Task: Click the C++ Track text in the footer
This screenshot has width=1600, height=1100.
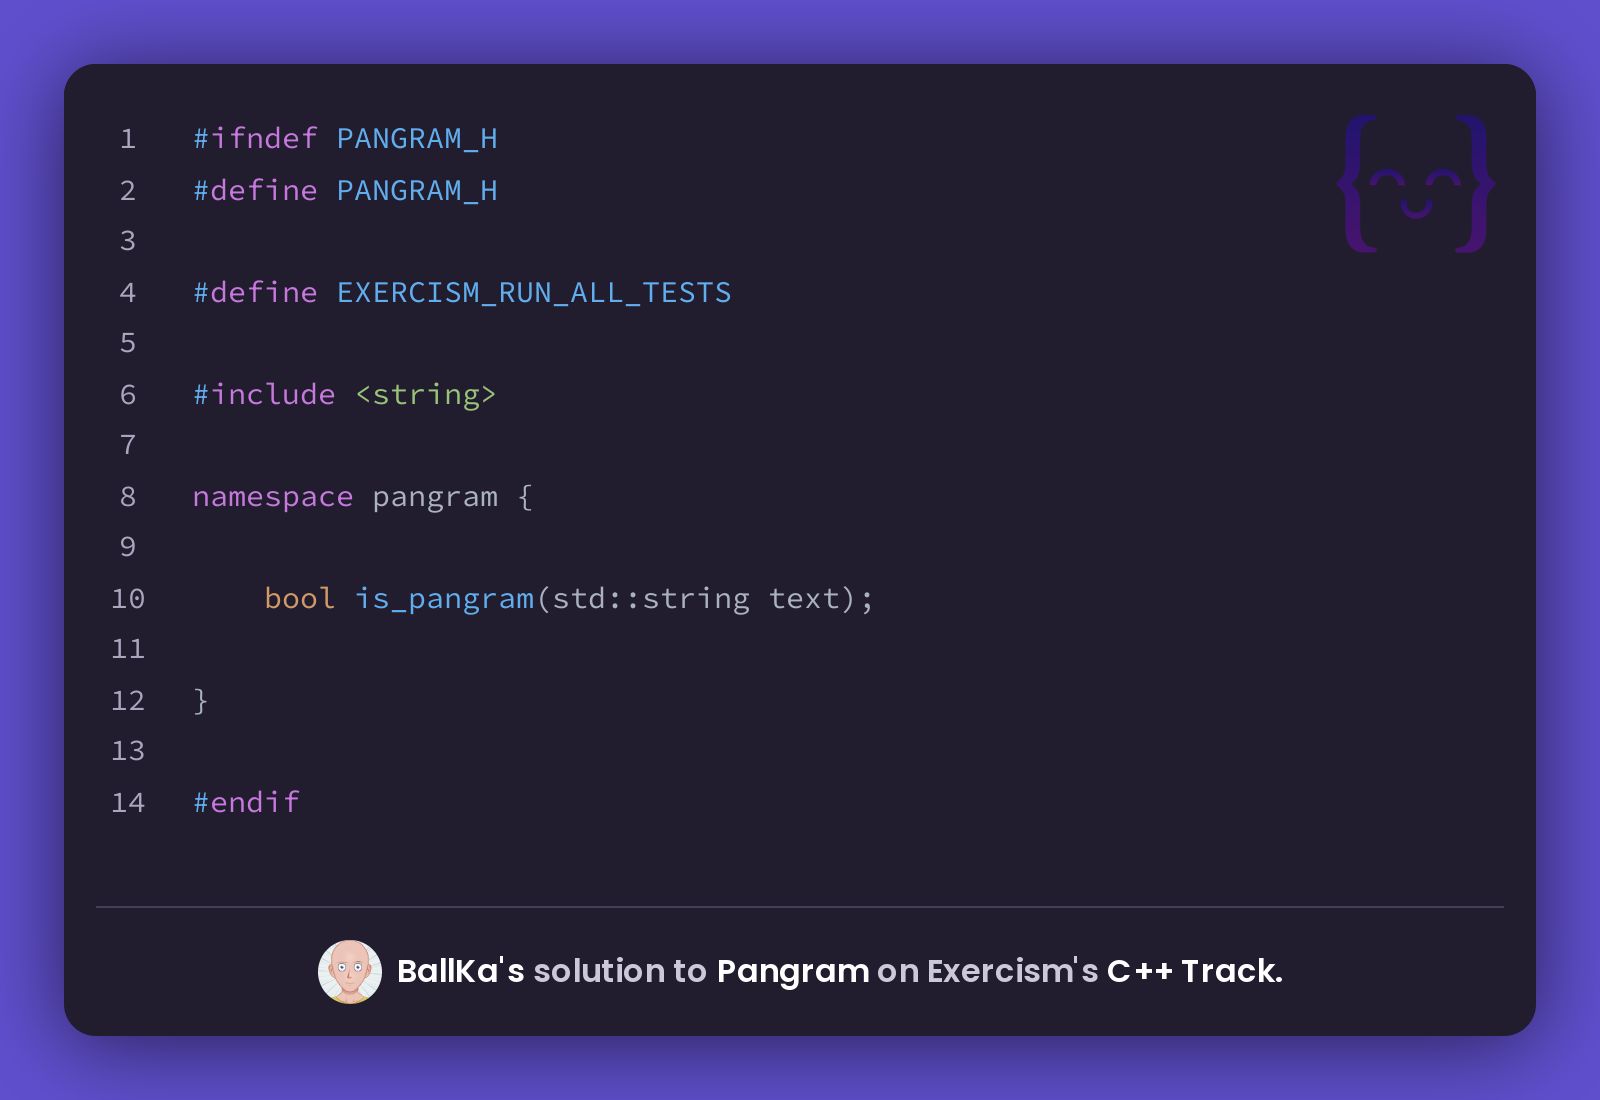Action: [1194, 971]
